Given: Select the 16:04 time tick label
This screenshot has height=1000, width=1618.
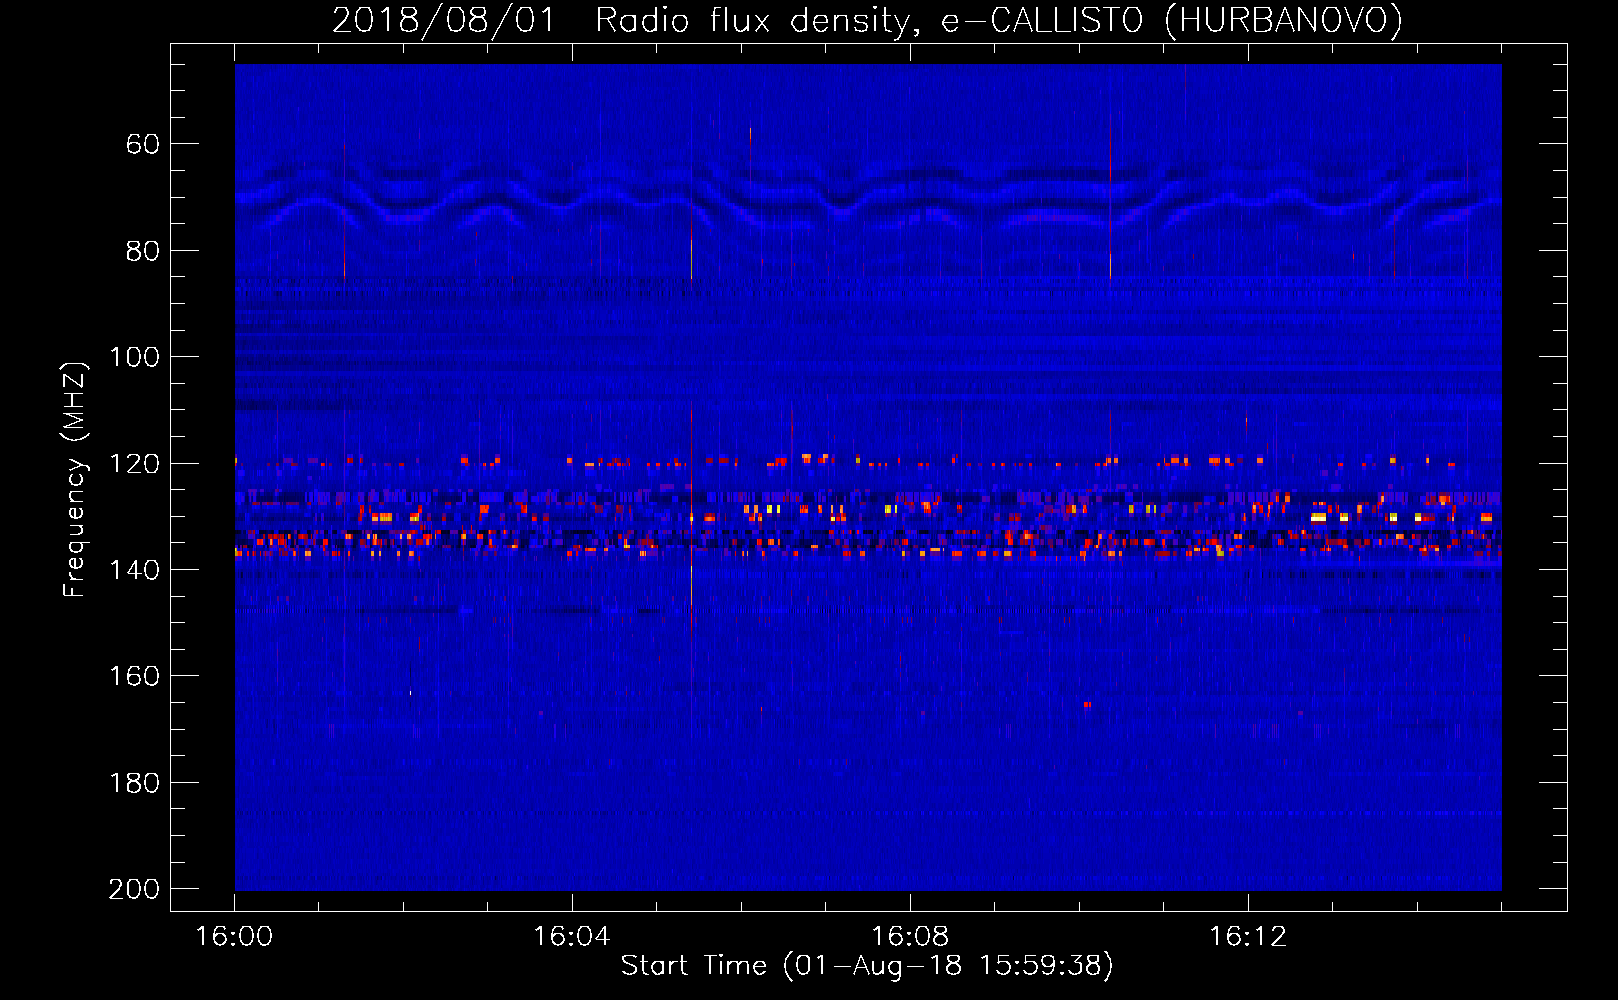Looking at the screenshot, I should point(572,937).
